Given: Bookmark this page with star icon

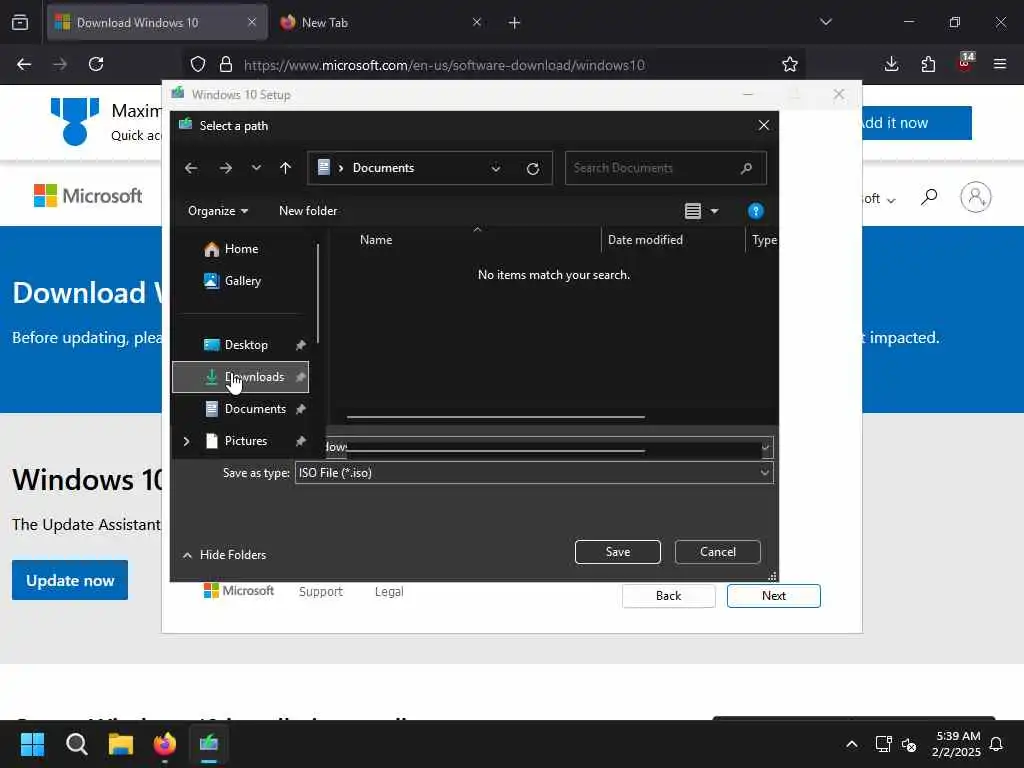Looking at the screenshot, I should tap(790, 64).
